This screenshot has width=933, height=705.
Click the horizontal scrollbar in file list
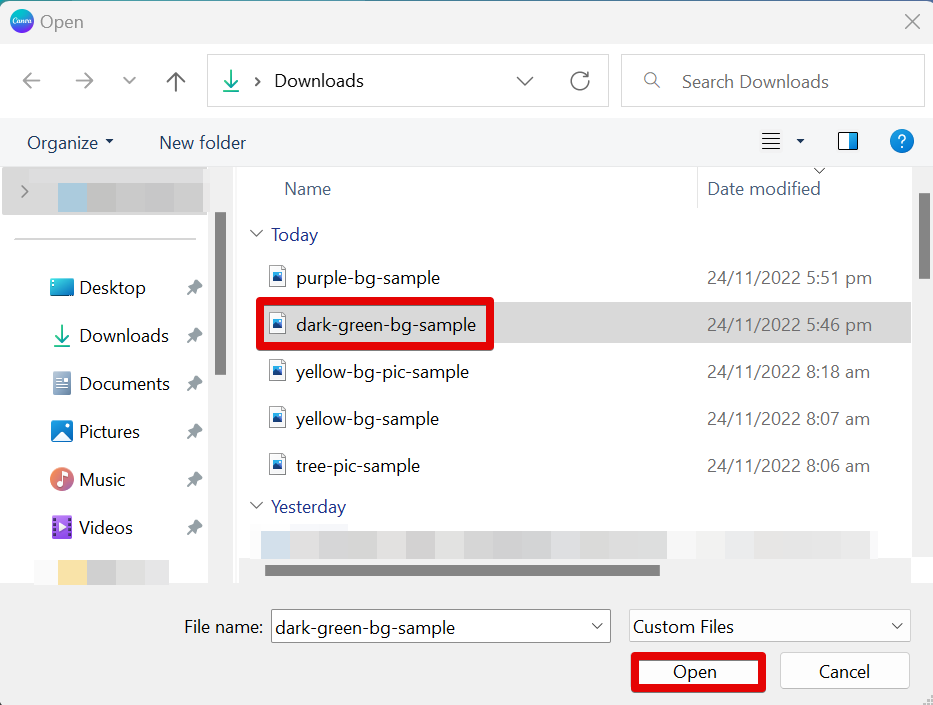(x=462, y=571)
